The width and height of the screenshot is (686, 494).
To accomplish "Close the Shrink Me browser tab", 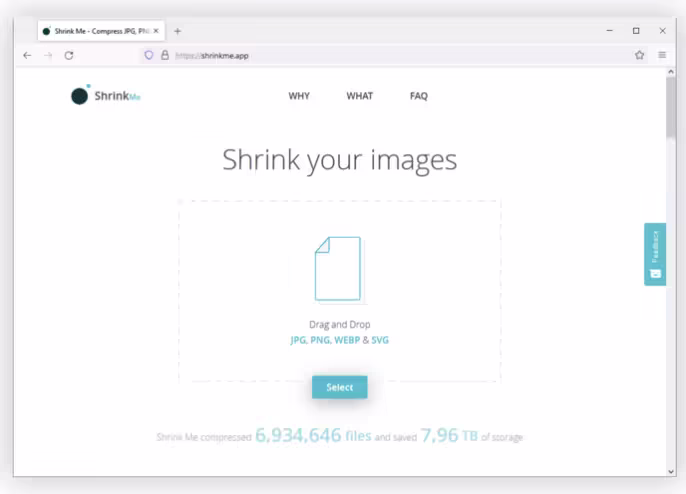I will point(156,31).
